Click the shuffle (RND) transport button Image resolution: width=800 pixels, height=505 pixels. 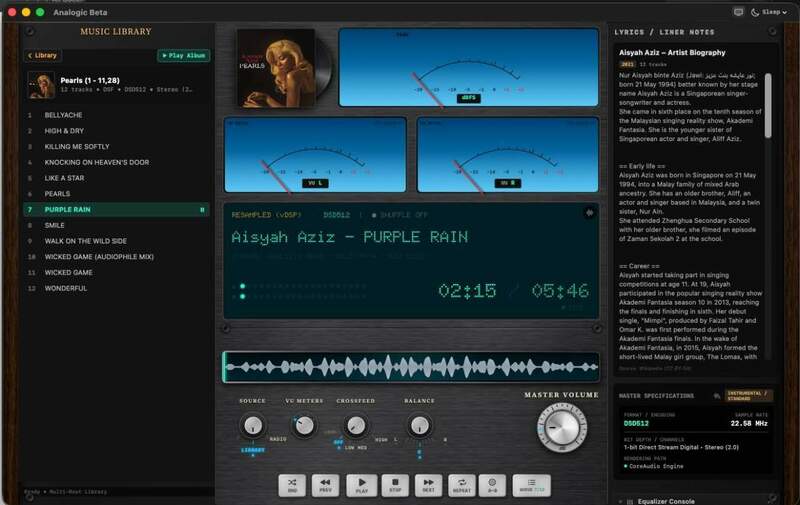pos(292,485)
